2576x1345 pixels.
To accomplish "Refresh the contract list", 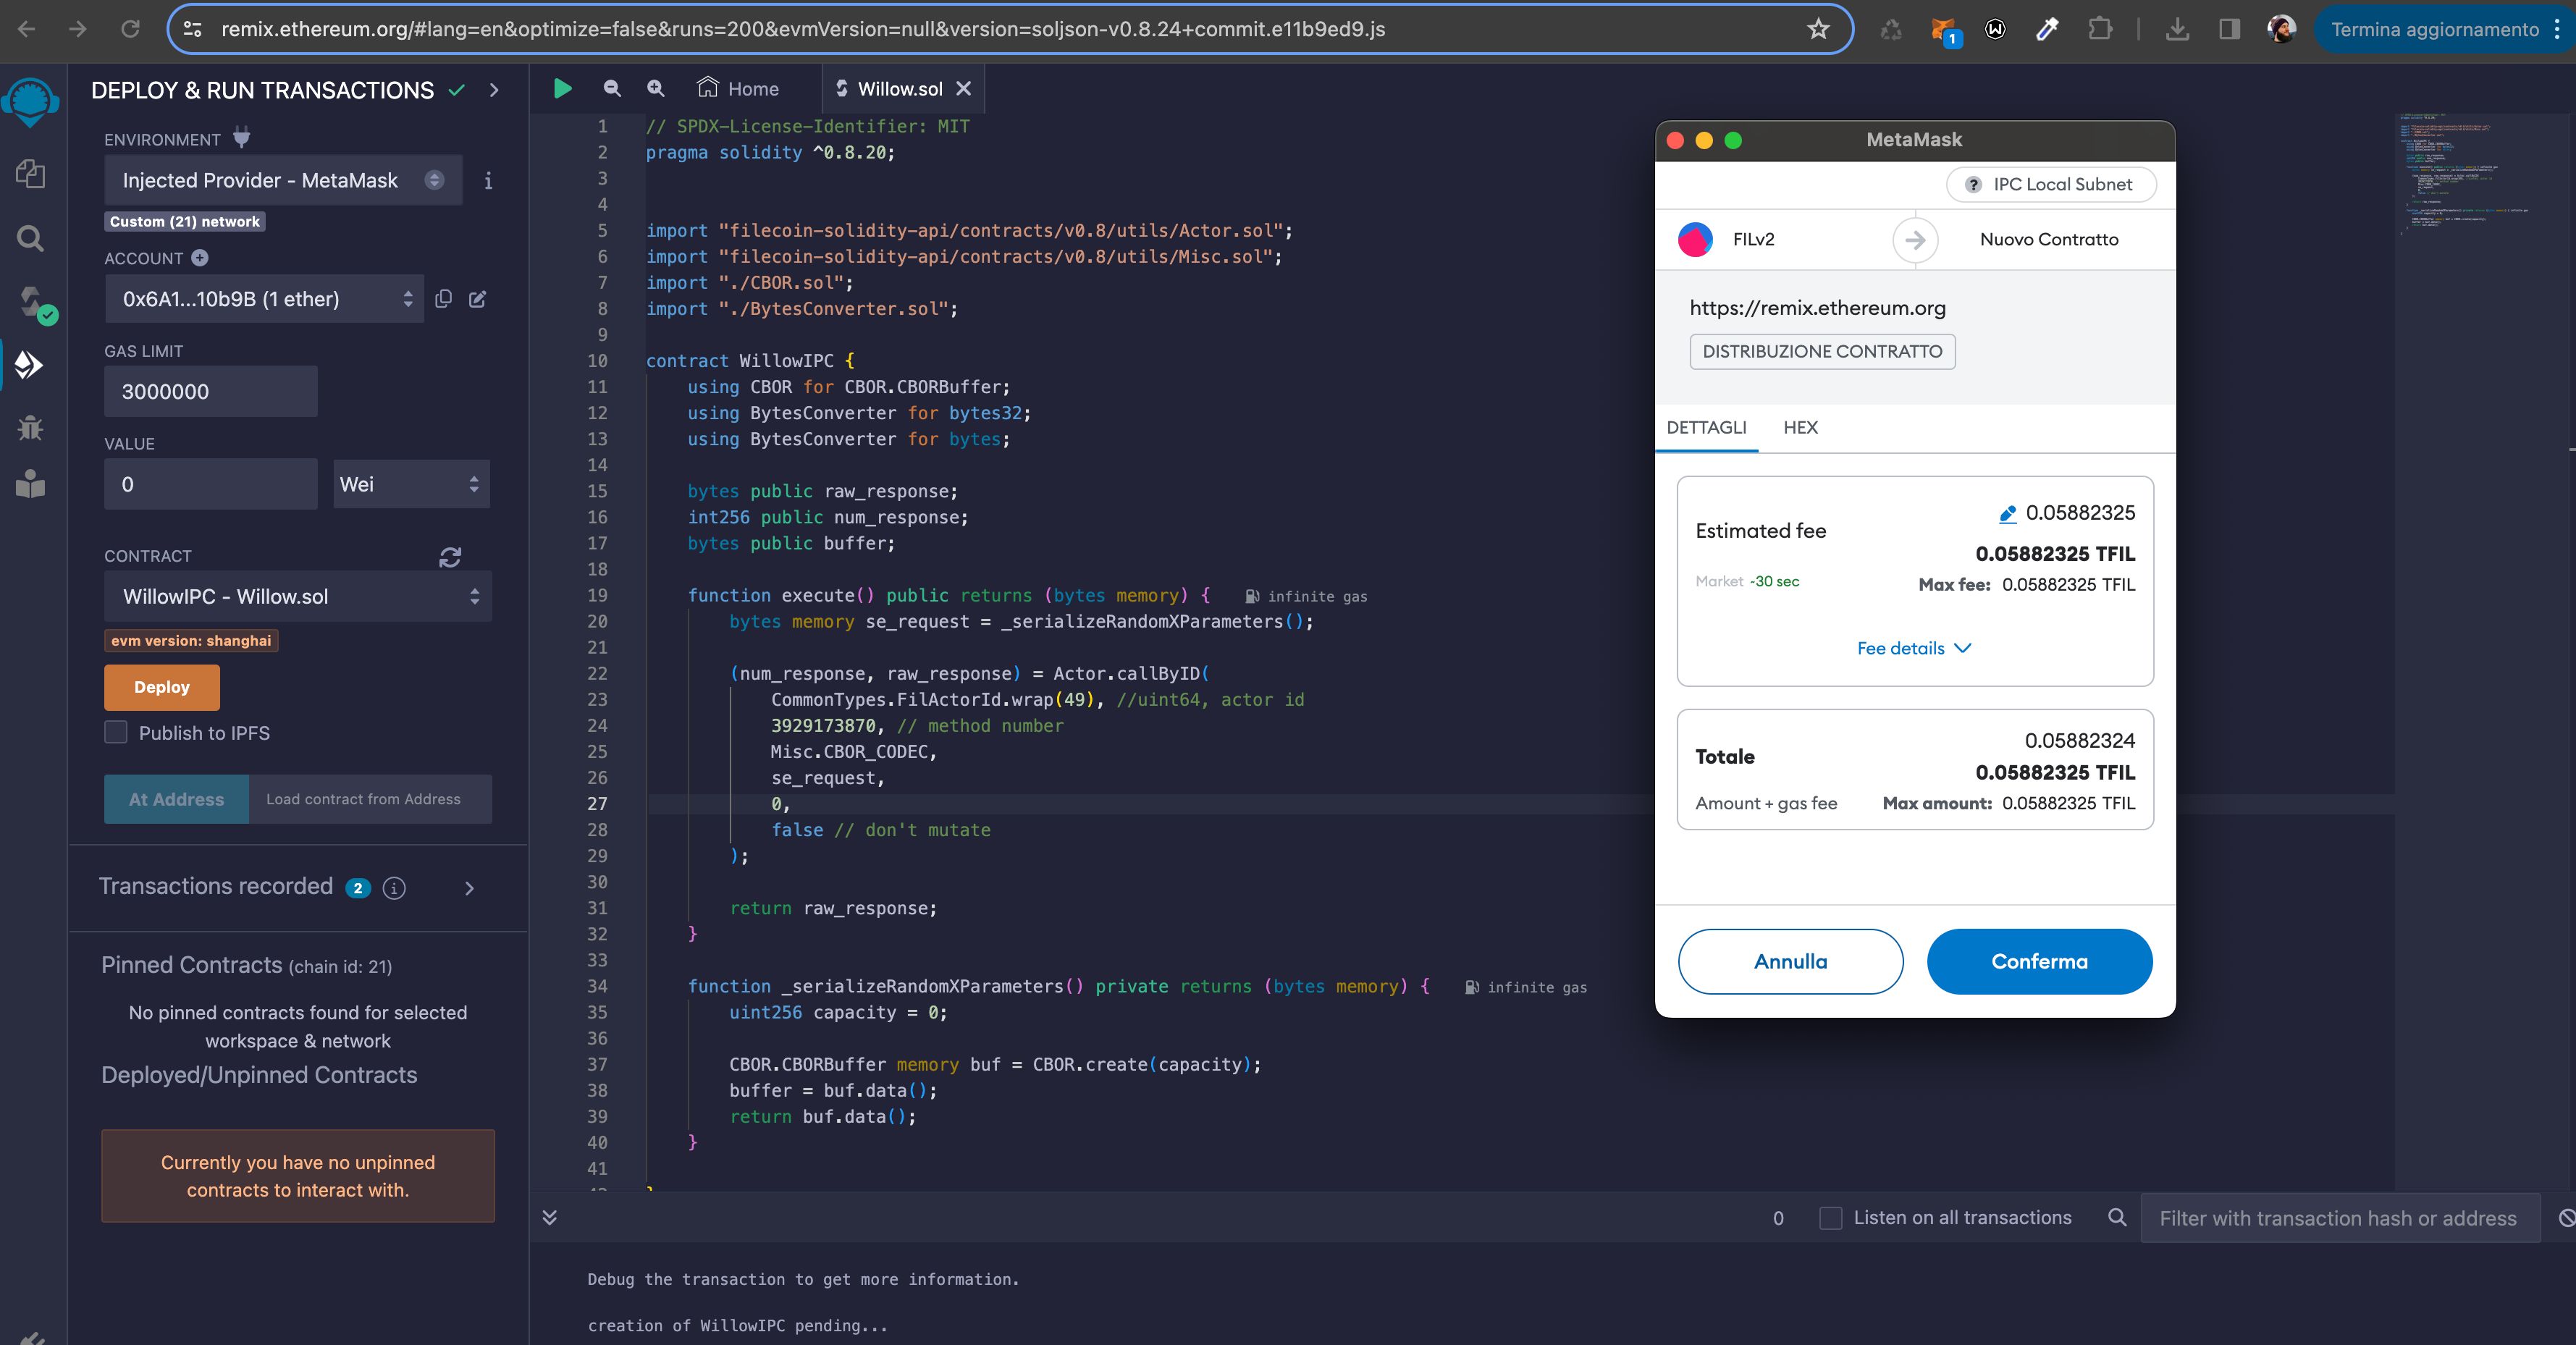I will click(x=450, y=558).
